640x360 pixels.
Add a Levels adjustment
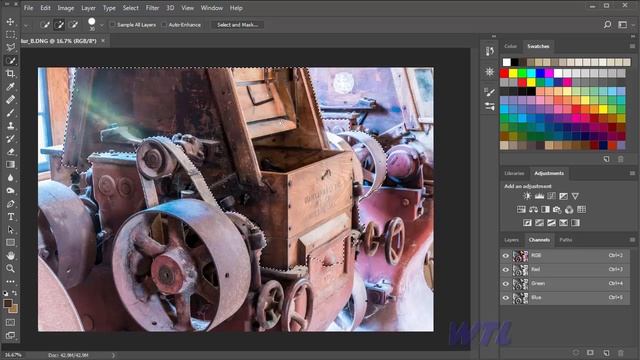(x=539, y=196)
